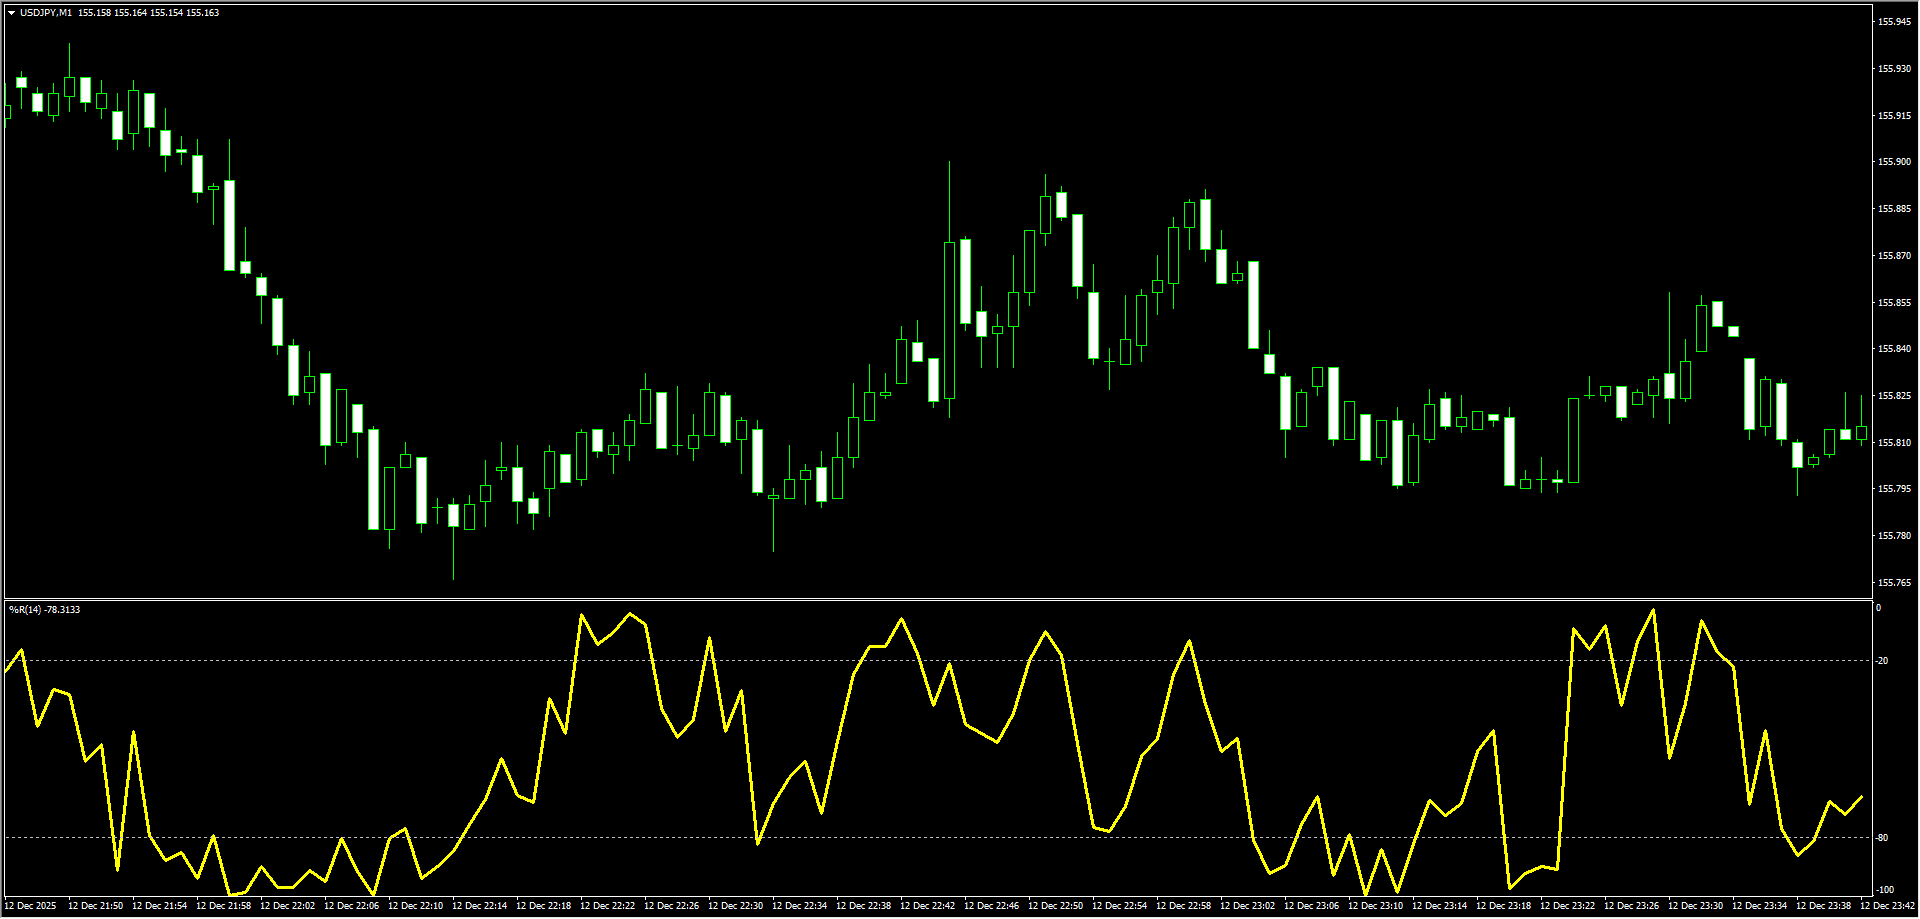Click the 12 Dec 2025 date label
This screenshot has width=1920, height=919.
point(31,906)
